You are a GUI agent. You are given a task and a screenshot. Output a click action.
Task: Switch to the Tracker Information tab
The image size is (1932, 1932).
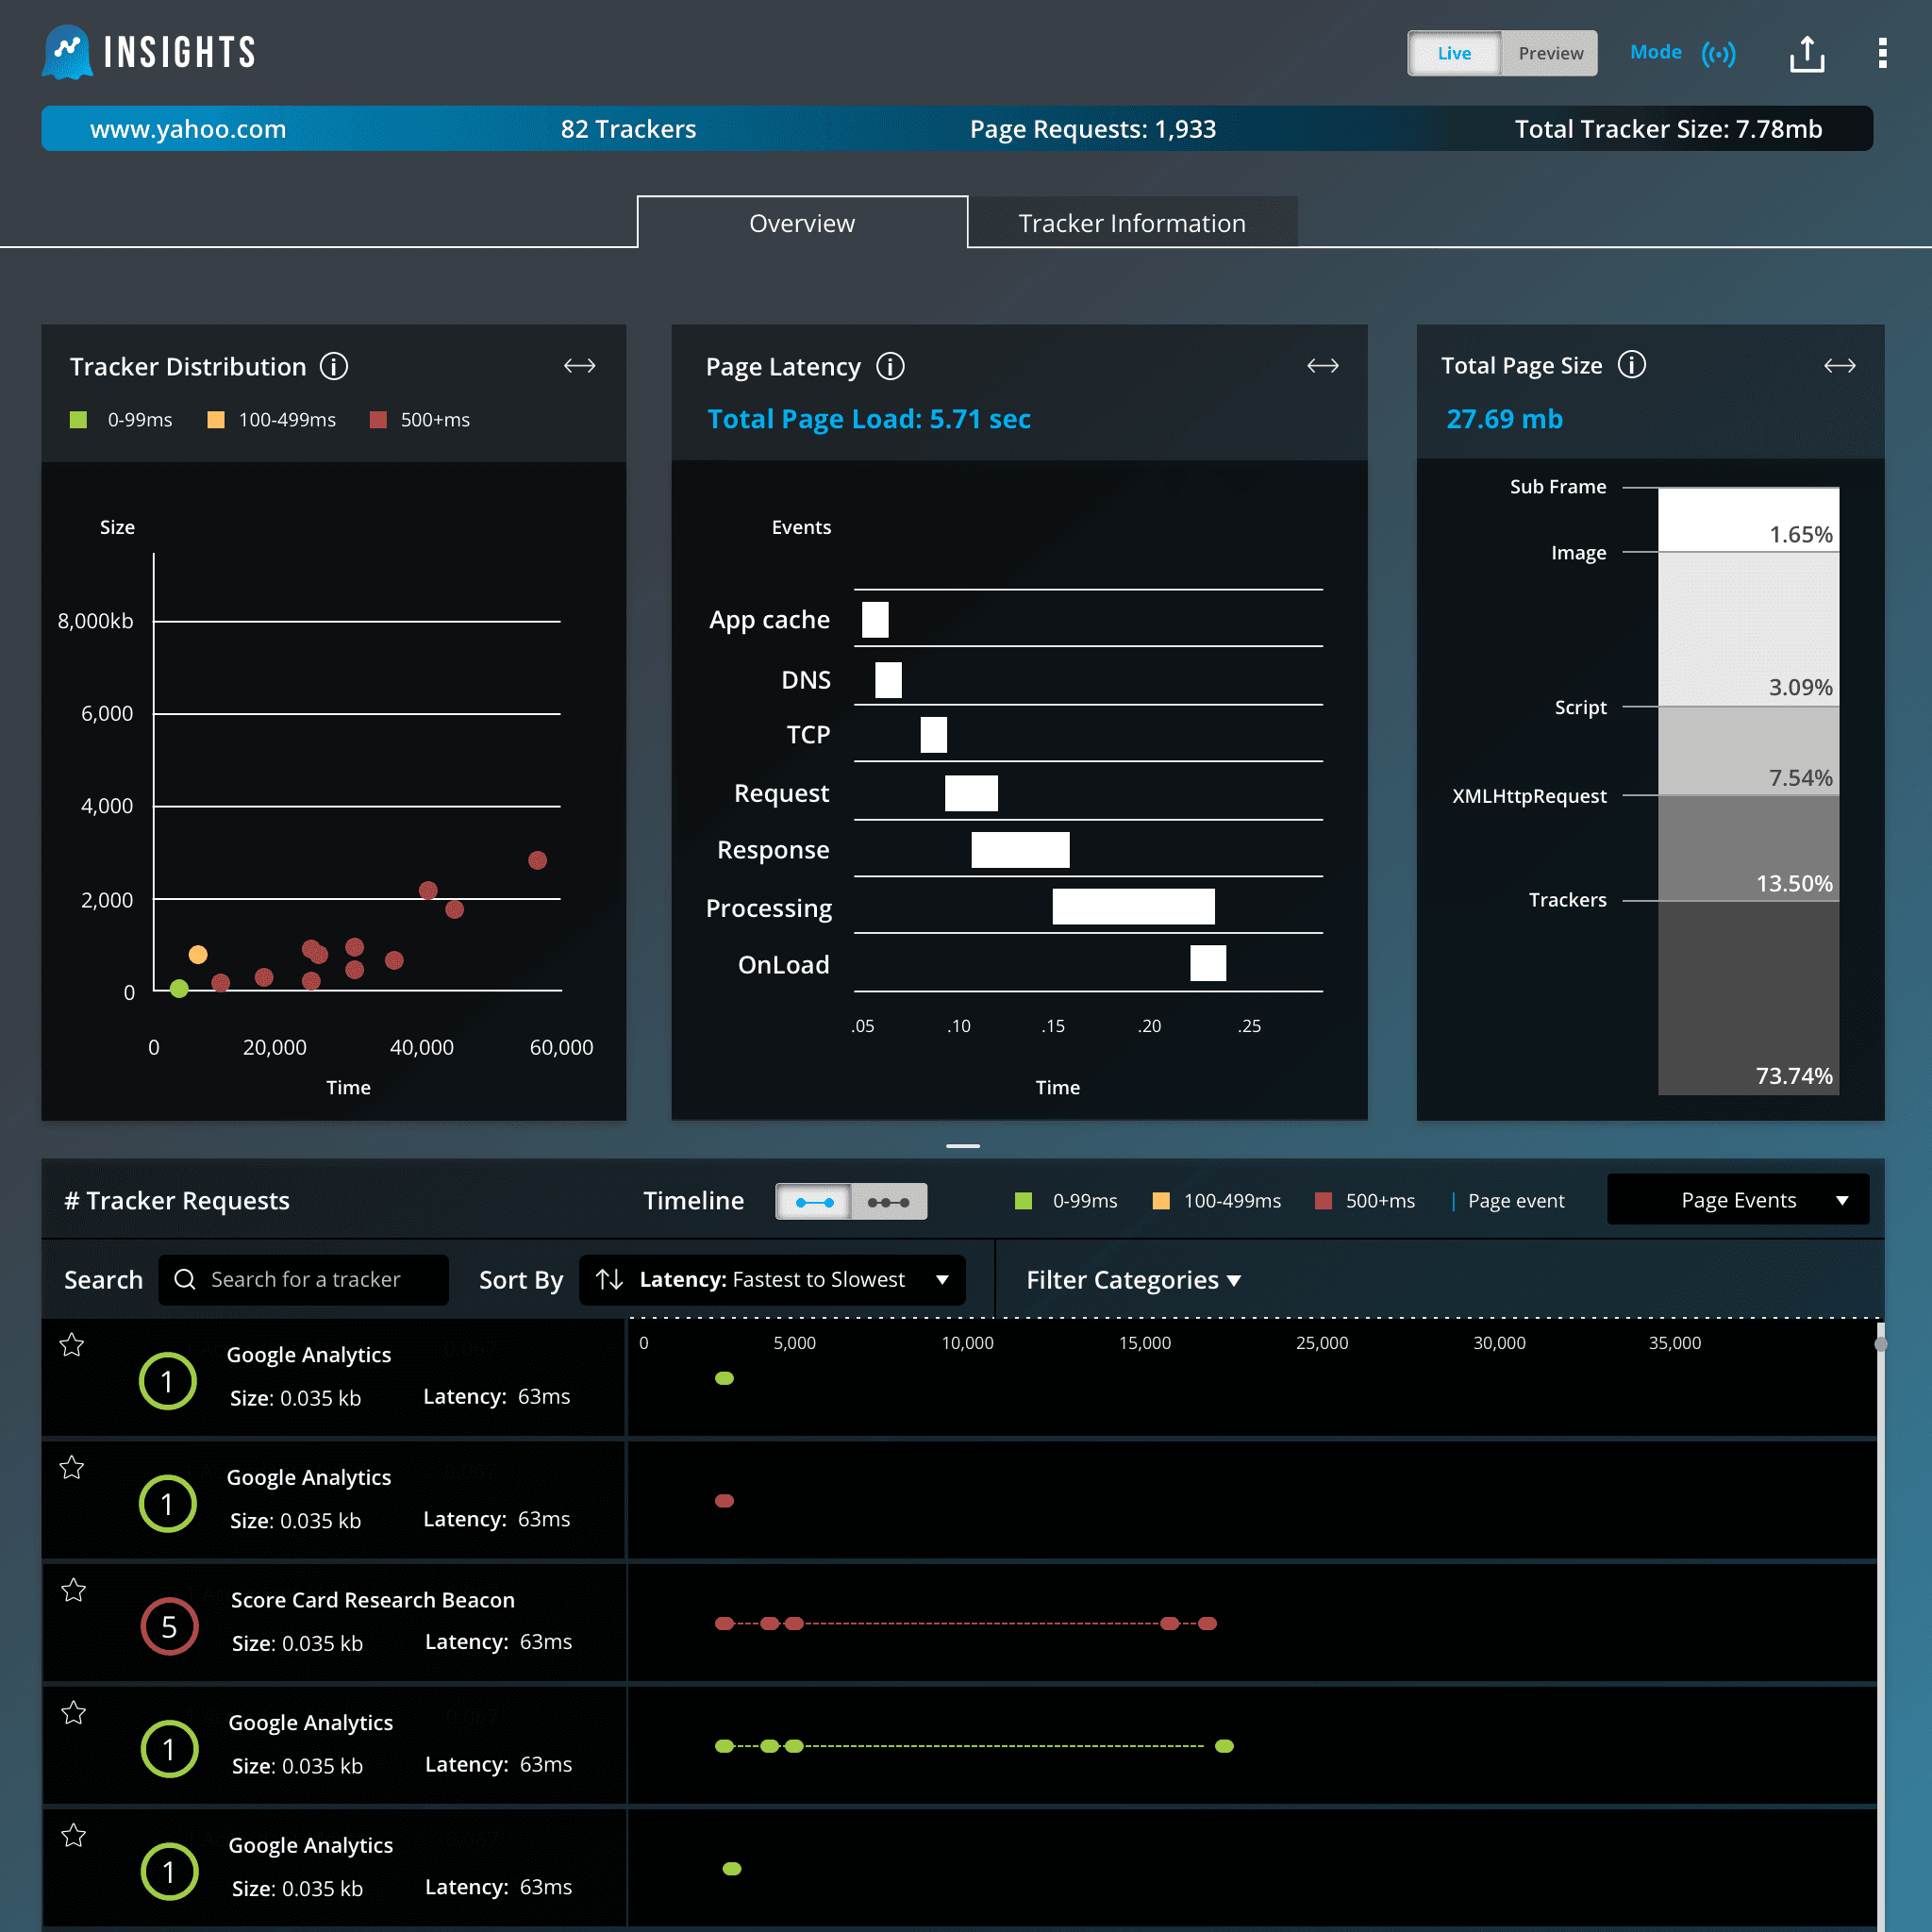(1132, 222)
